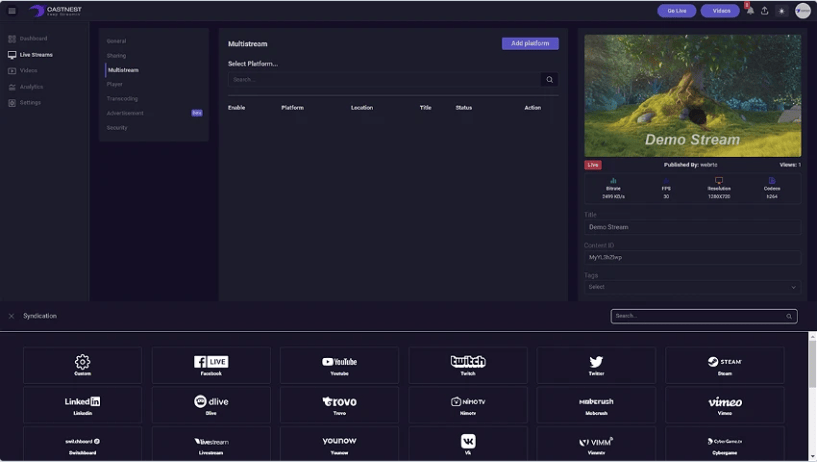Viewport: 817px width, 462px height.
Task: Click the Syndication search magnifier icon
Action: tap(789, 316)
